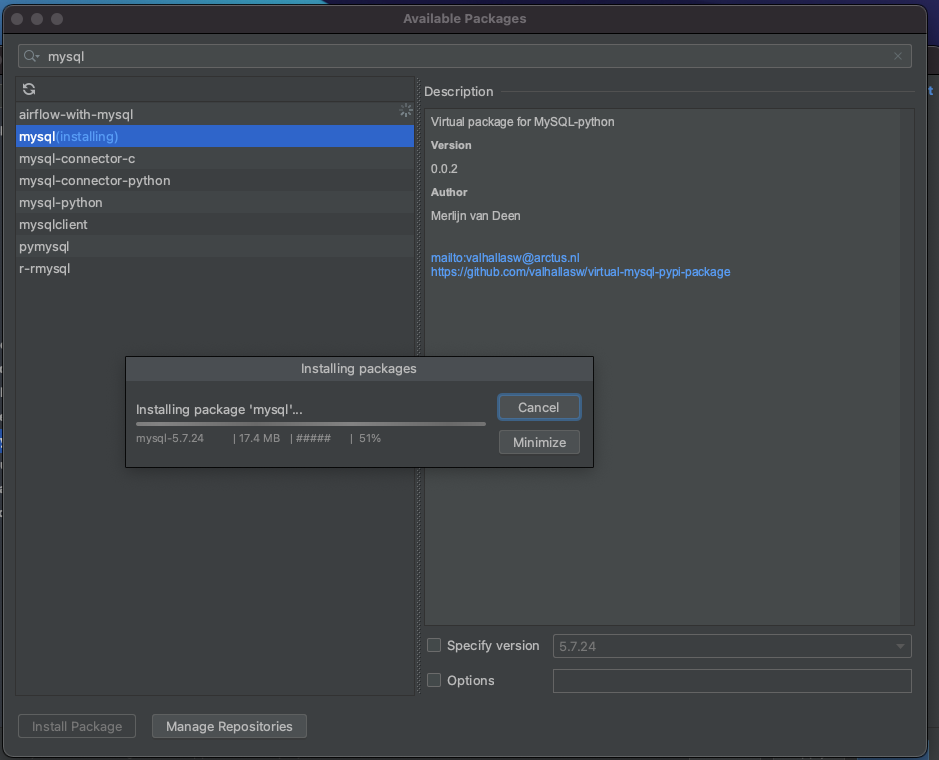Click the description panel vertical scrollbar
Image resolution: width=939 pixels, height=760 pixels.
[907, 367]
